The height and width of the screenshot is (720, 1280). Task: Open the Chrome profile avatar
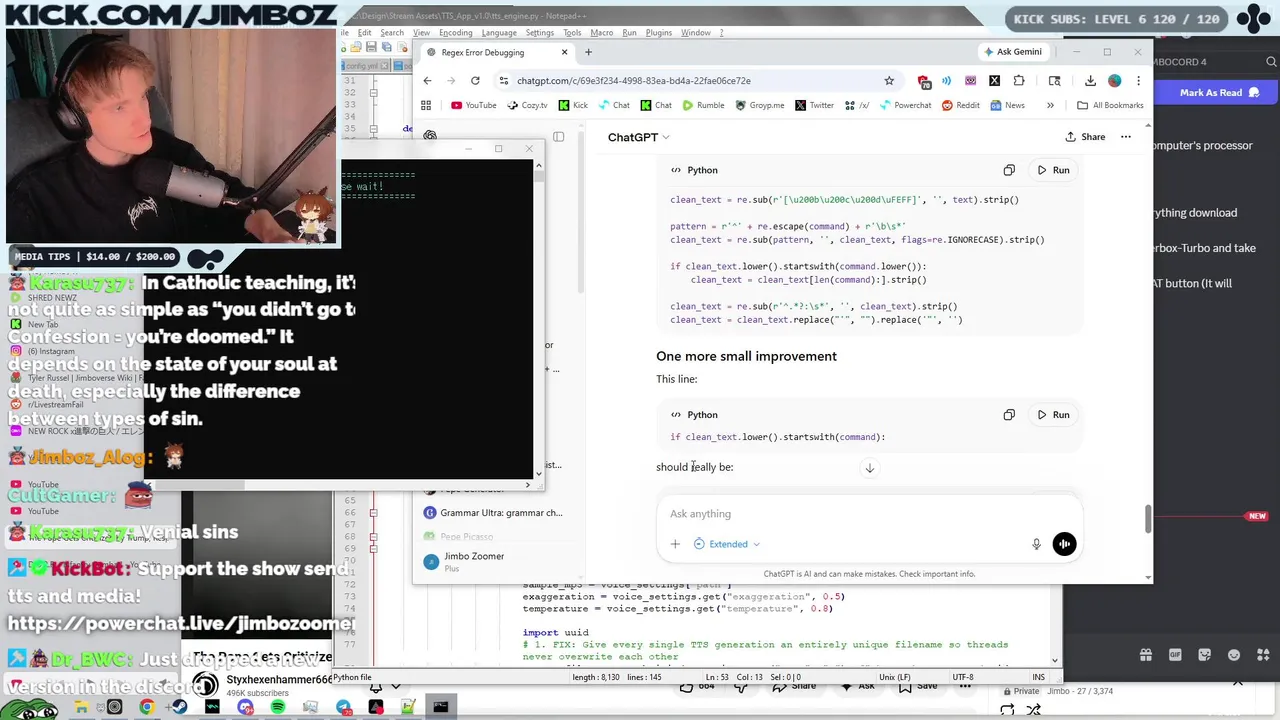[1115, 81]
